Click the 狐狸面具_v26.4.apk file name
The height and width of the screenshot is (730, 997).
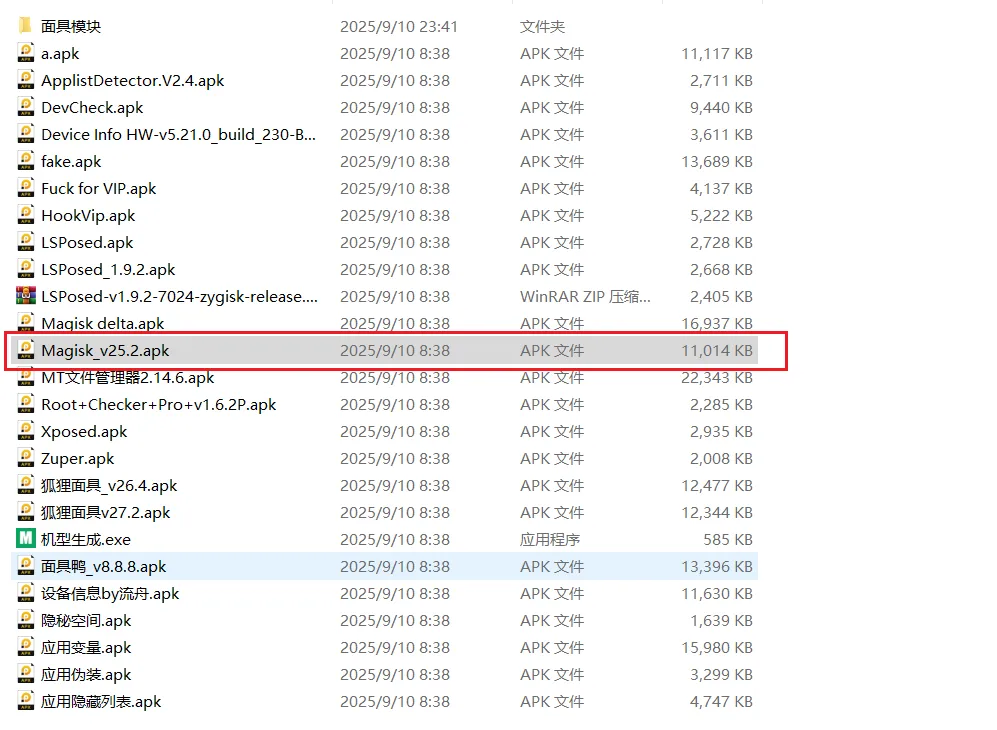click(x=109, y=485)
